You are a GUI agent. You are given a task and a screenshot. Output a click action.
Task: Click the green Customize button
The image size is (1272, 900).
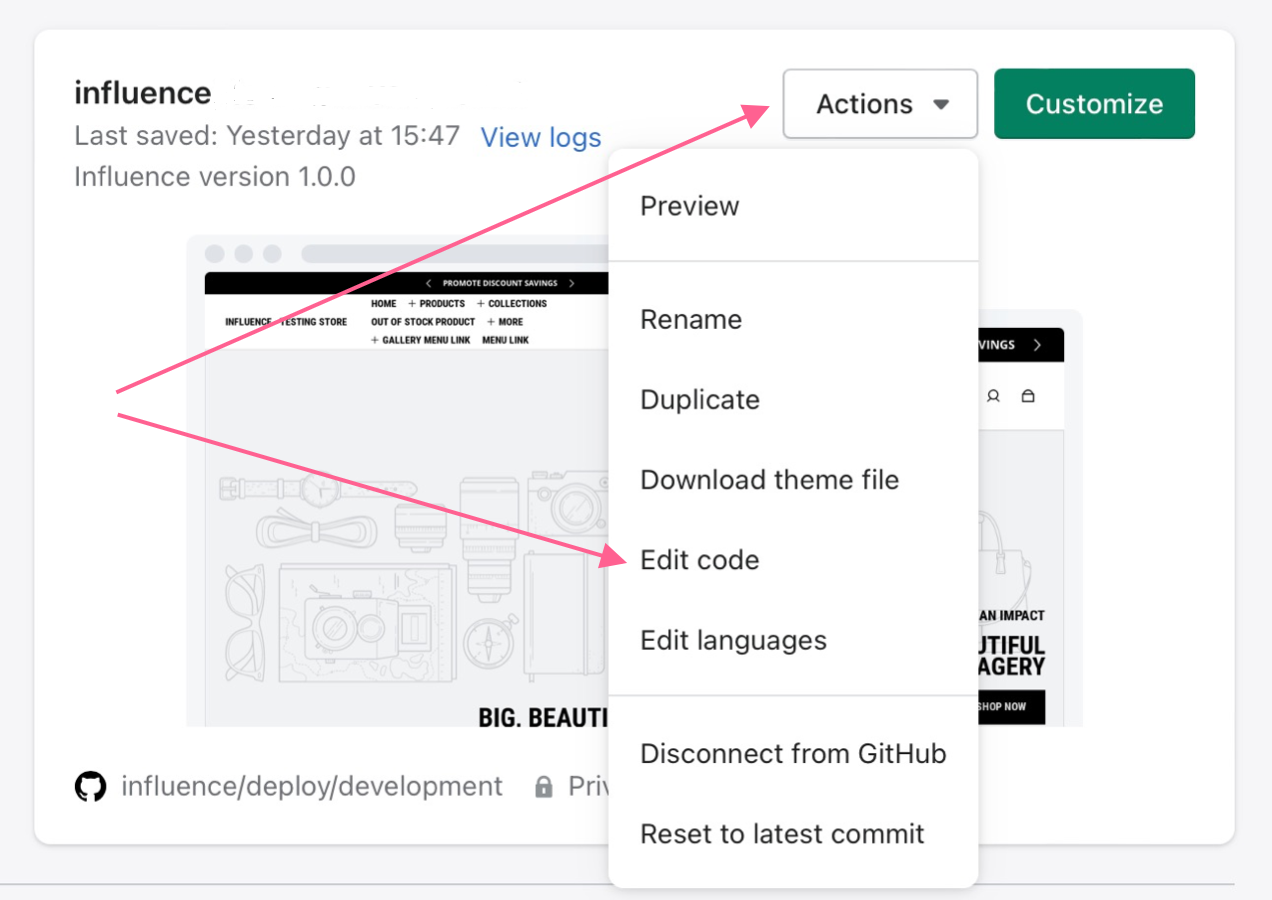(1094, 104)
